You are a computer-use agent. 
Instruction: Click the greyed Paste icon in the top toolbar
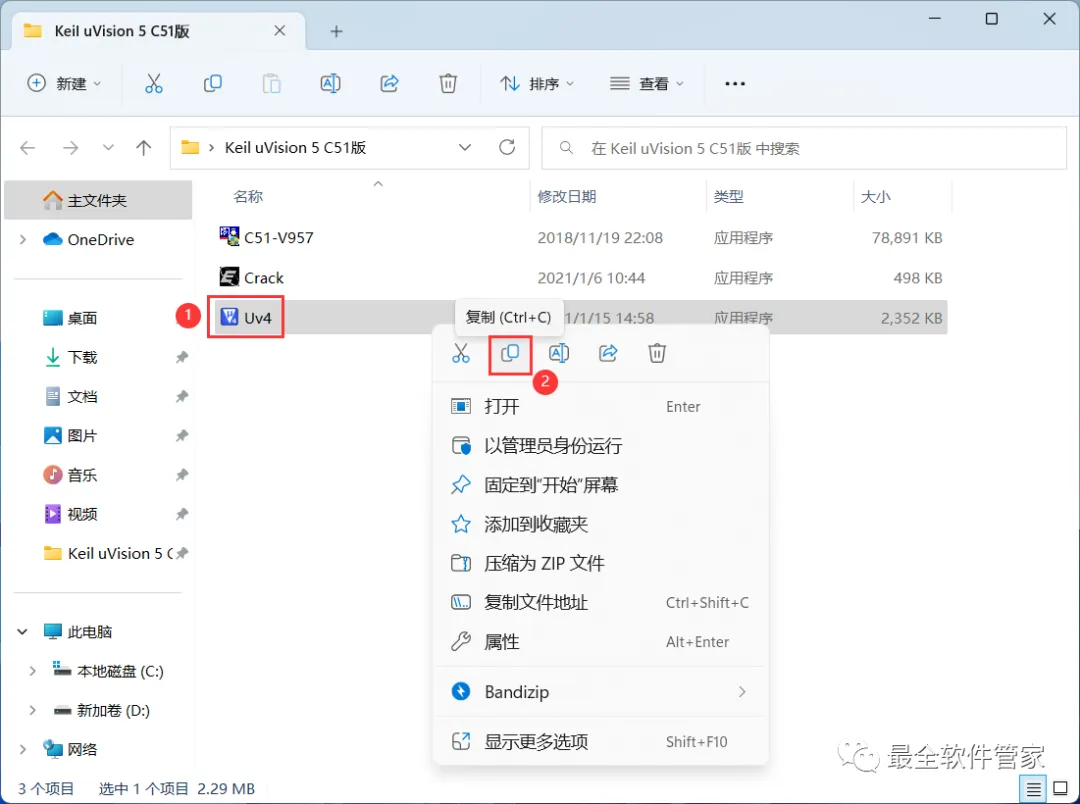pyautogui.click(x=271, y=83)
